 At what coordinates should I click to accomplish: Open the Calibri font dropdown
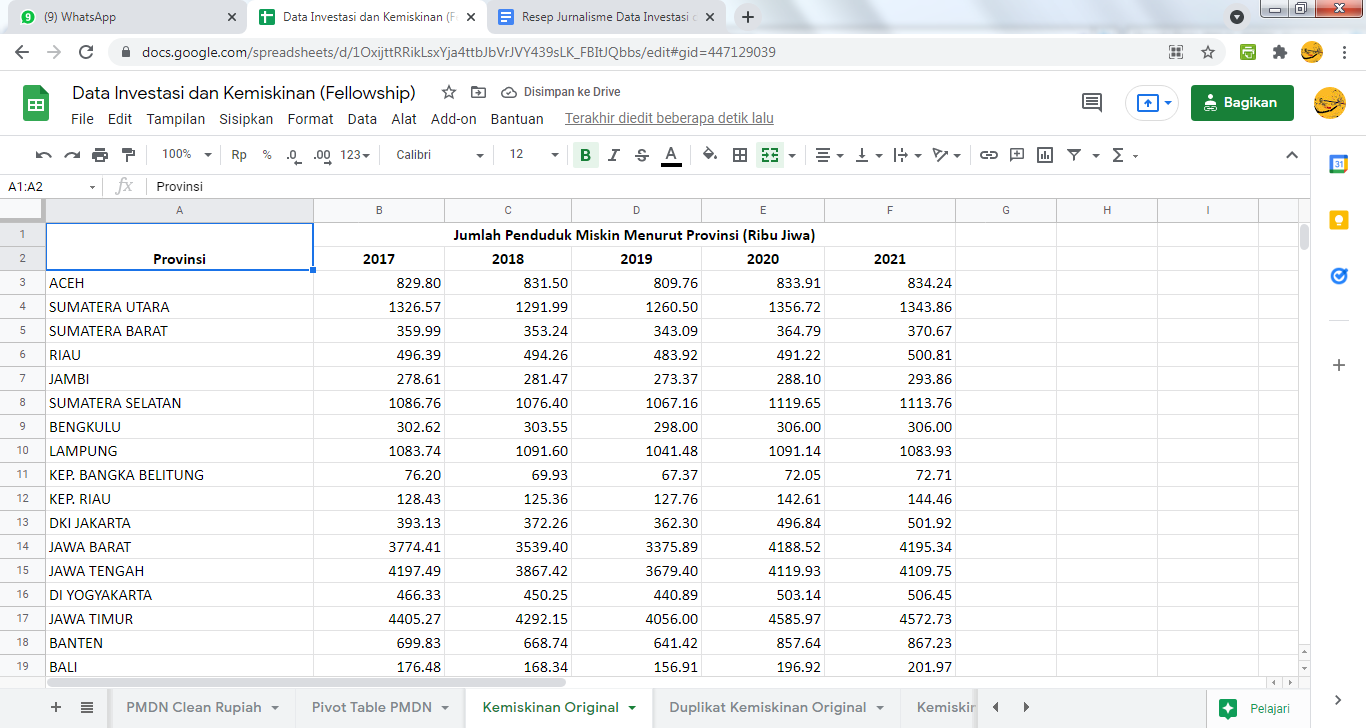[x=439, y=155]
